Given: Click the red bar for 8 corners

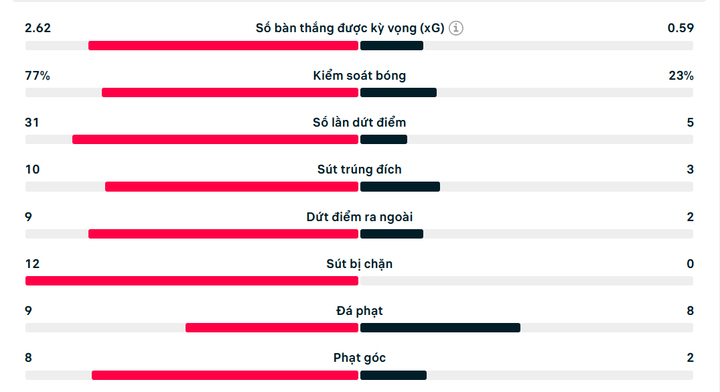Looking at the screenshot, I should point(225,375).
